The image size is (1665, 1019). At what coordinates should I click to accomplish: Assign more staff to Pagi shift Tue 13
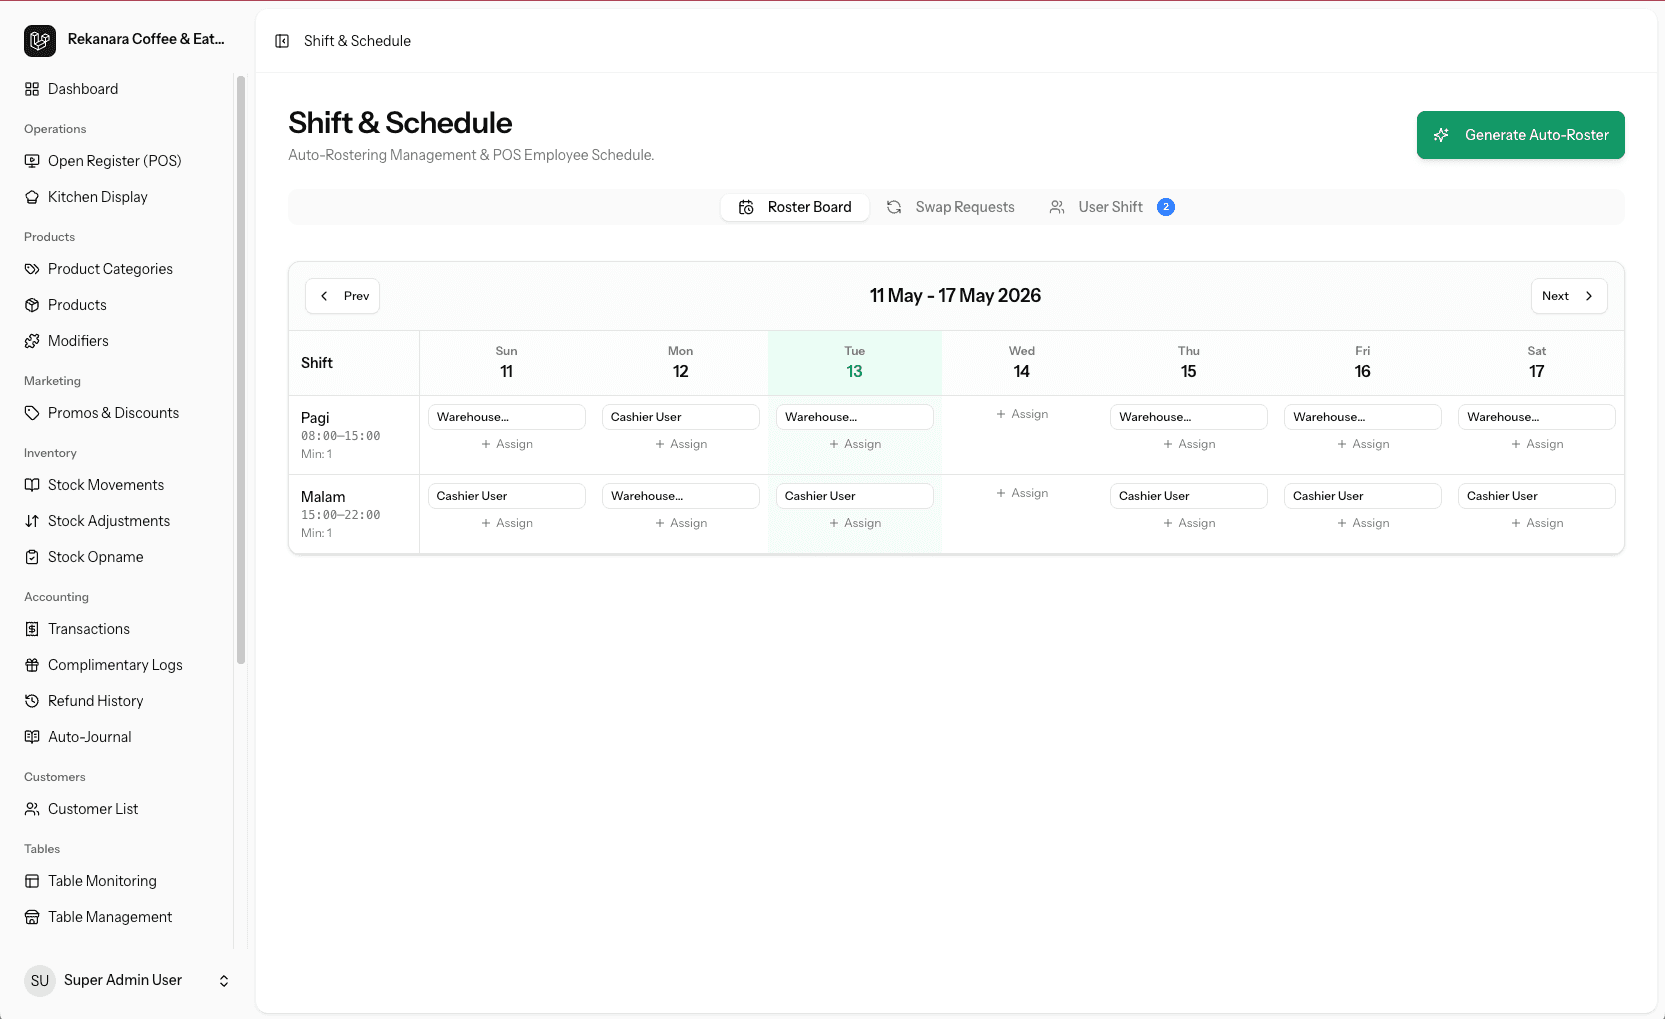855,444
